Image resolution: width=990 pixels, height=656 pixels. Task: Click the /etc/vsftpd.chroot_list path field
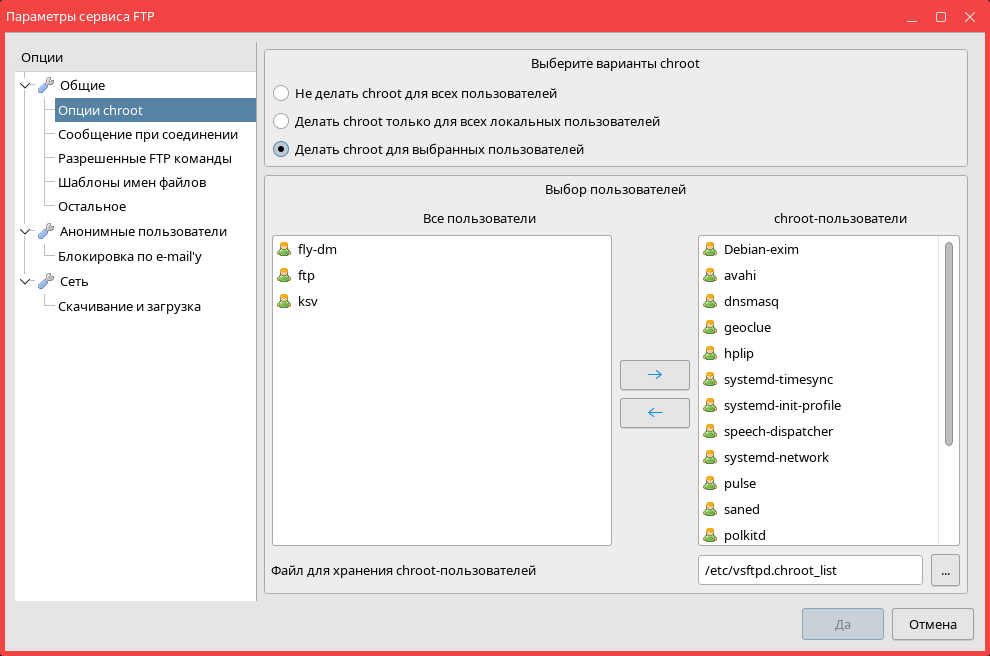click(809, 570)
